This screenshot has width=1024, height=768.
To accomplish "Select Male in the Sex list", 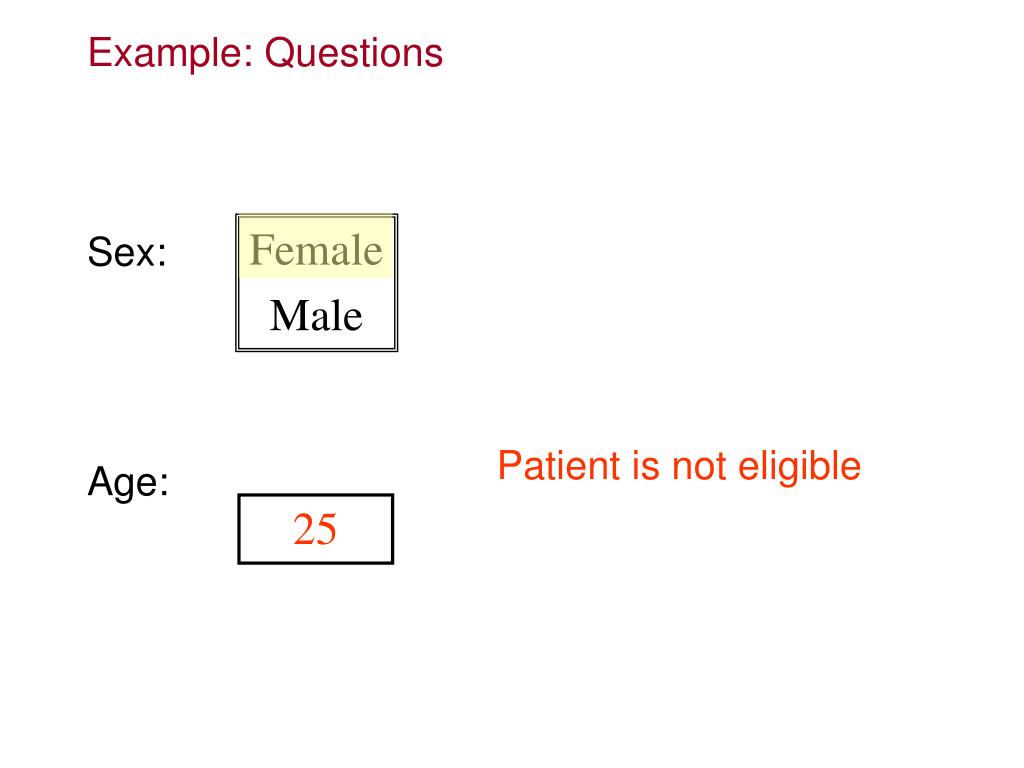I will (316, 316).
